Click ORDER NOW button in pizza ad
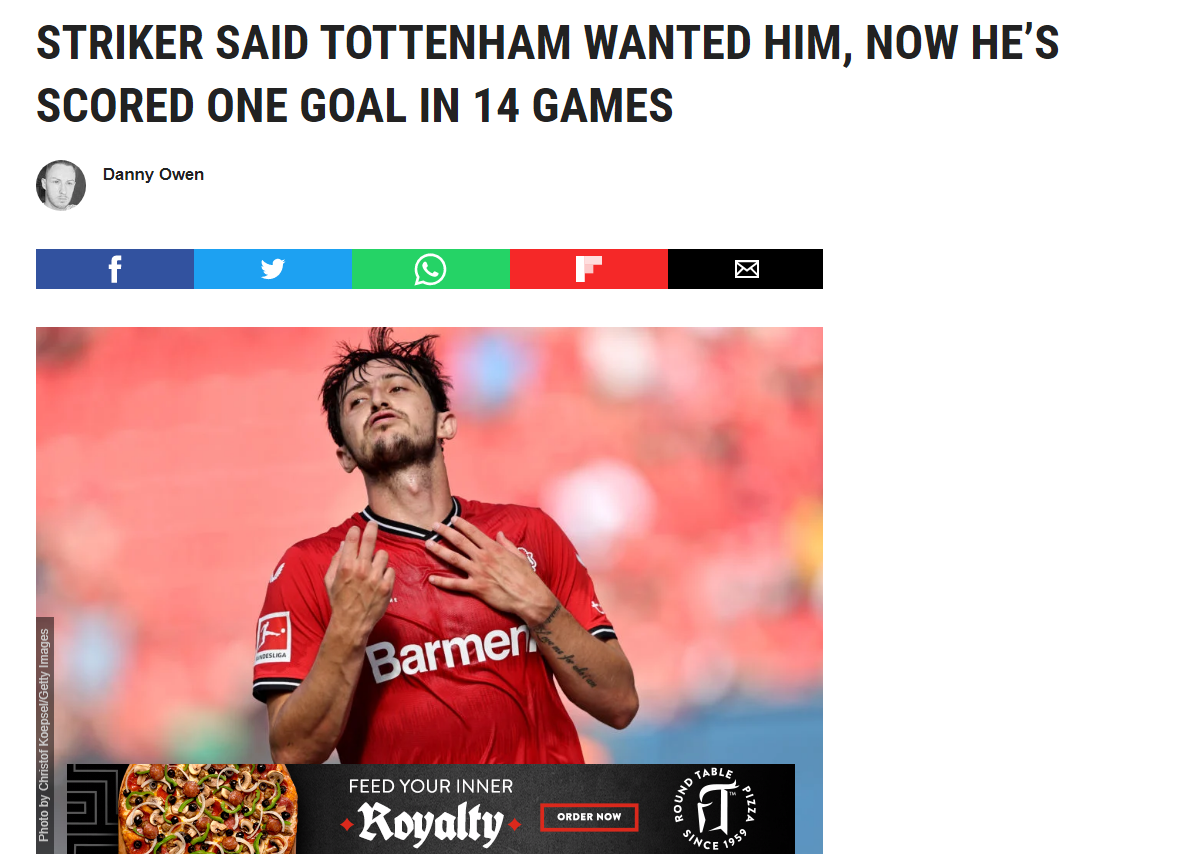 pyautogui.click(x=589, y=817)
